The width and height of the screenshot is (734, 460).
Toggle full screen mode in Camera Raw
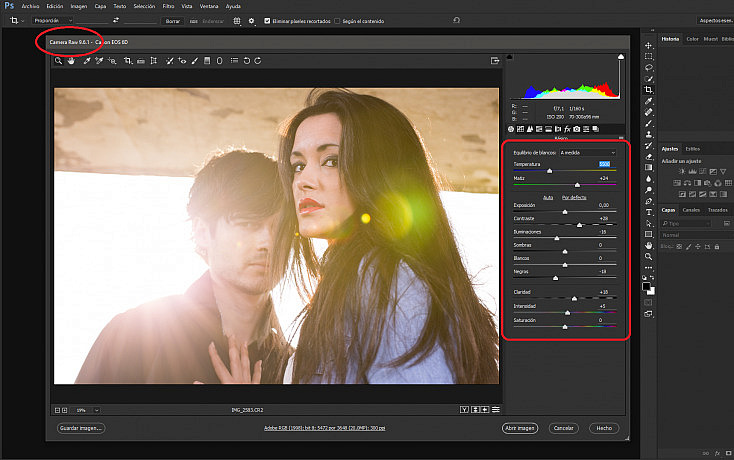[495, 61]
